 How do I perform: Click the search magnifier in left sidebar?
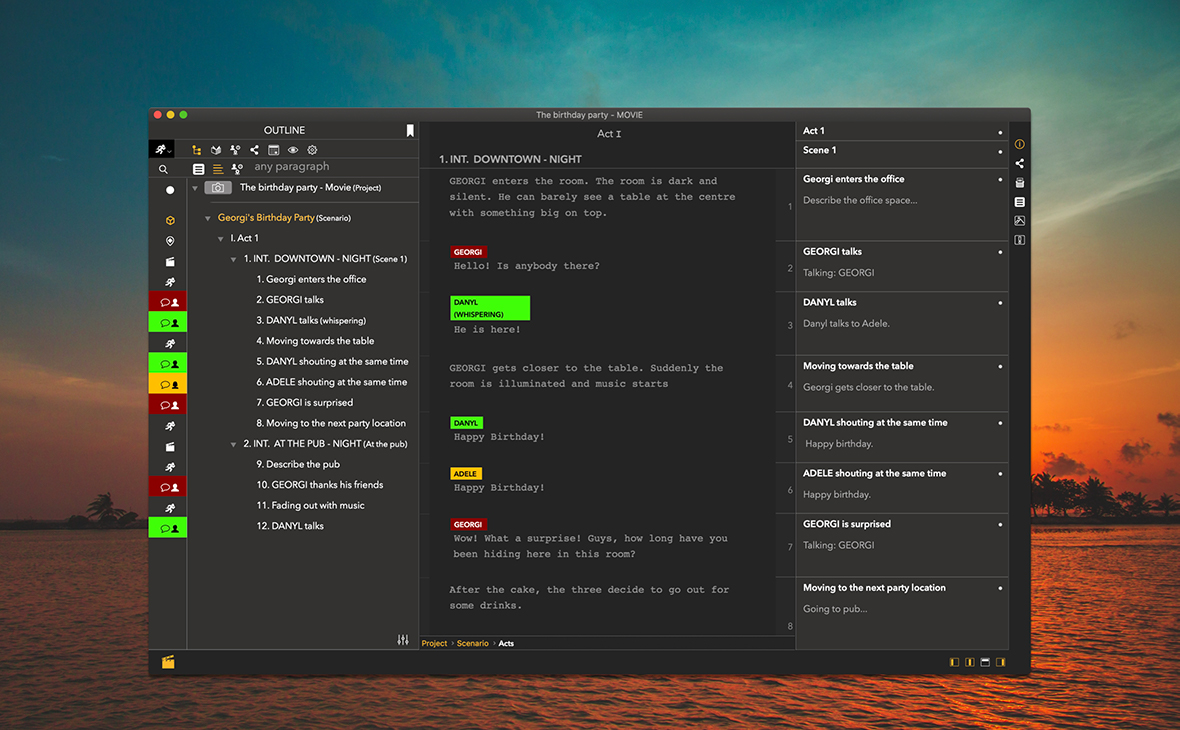(164, 170)
